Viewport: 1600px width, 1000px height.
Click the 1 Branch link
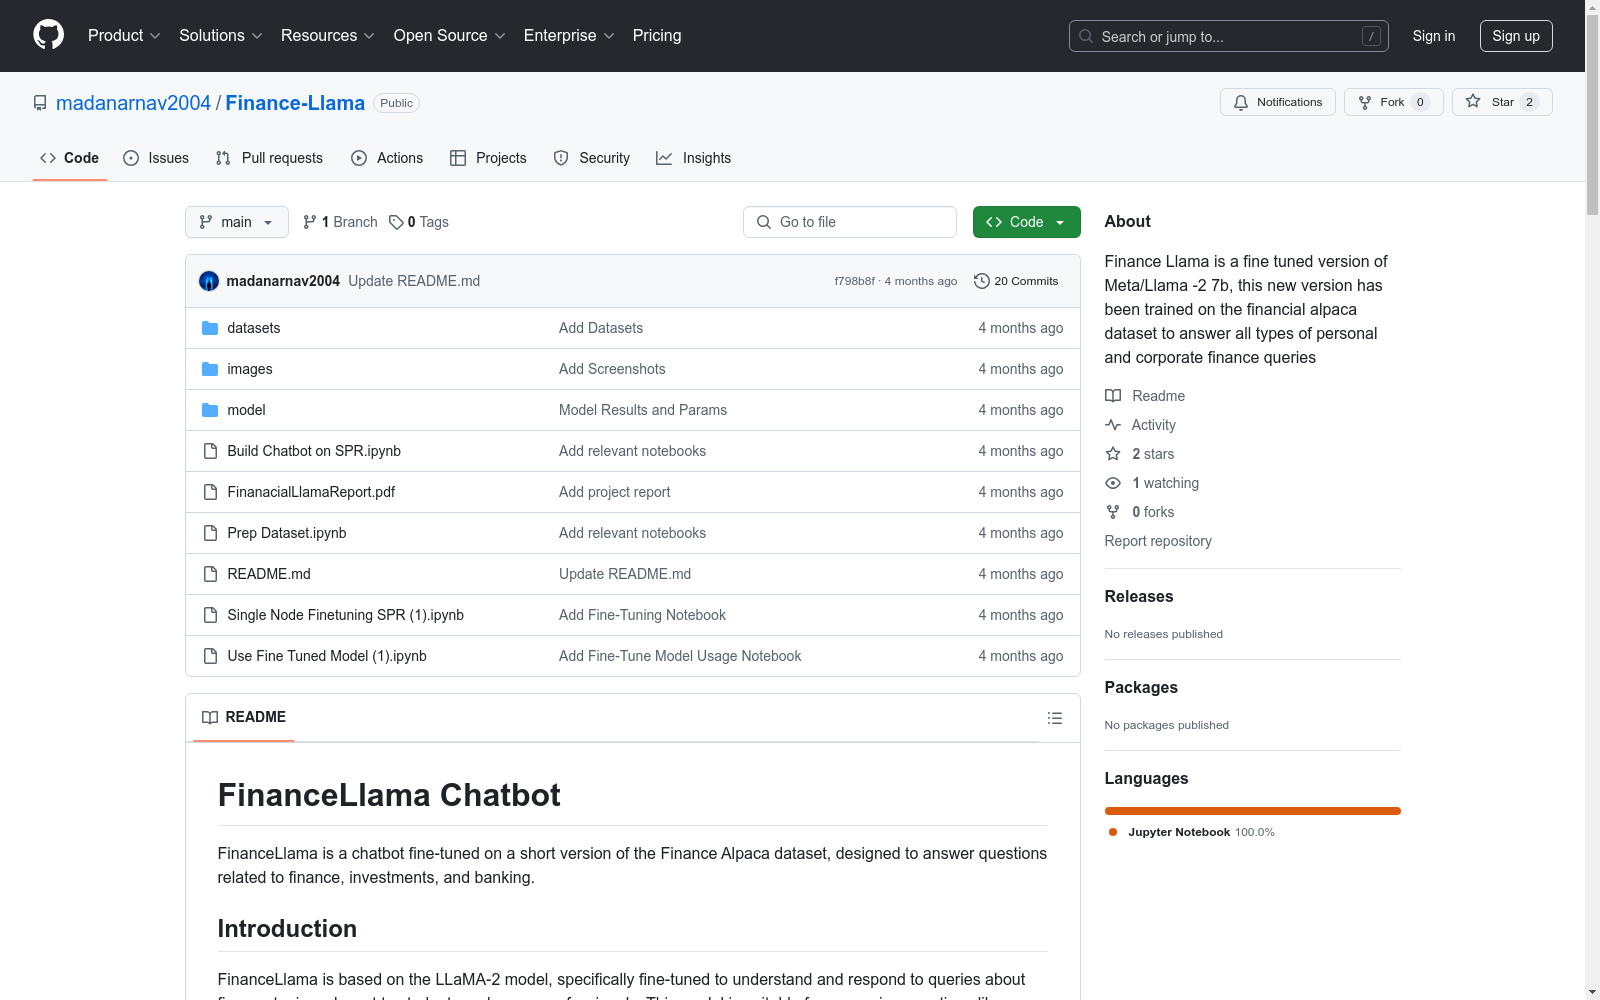coord(340,222)
